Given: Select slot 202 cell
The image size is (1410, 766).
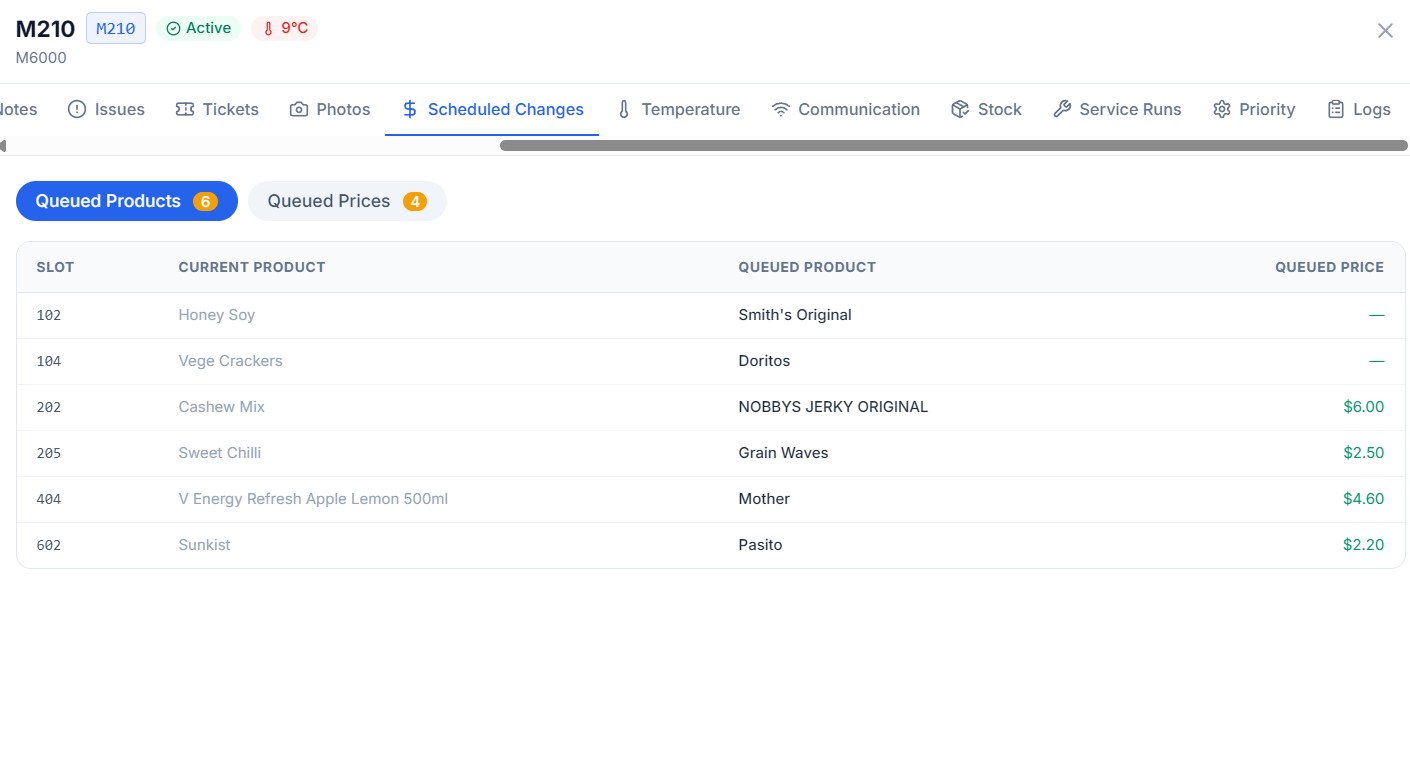Looking at the screenshot, I should (49, 407).
